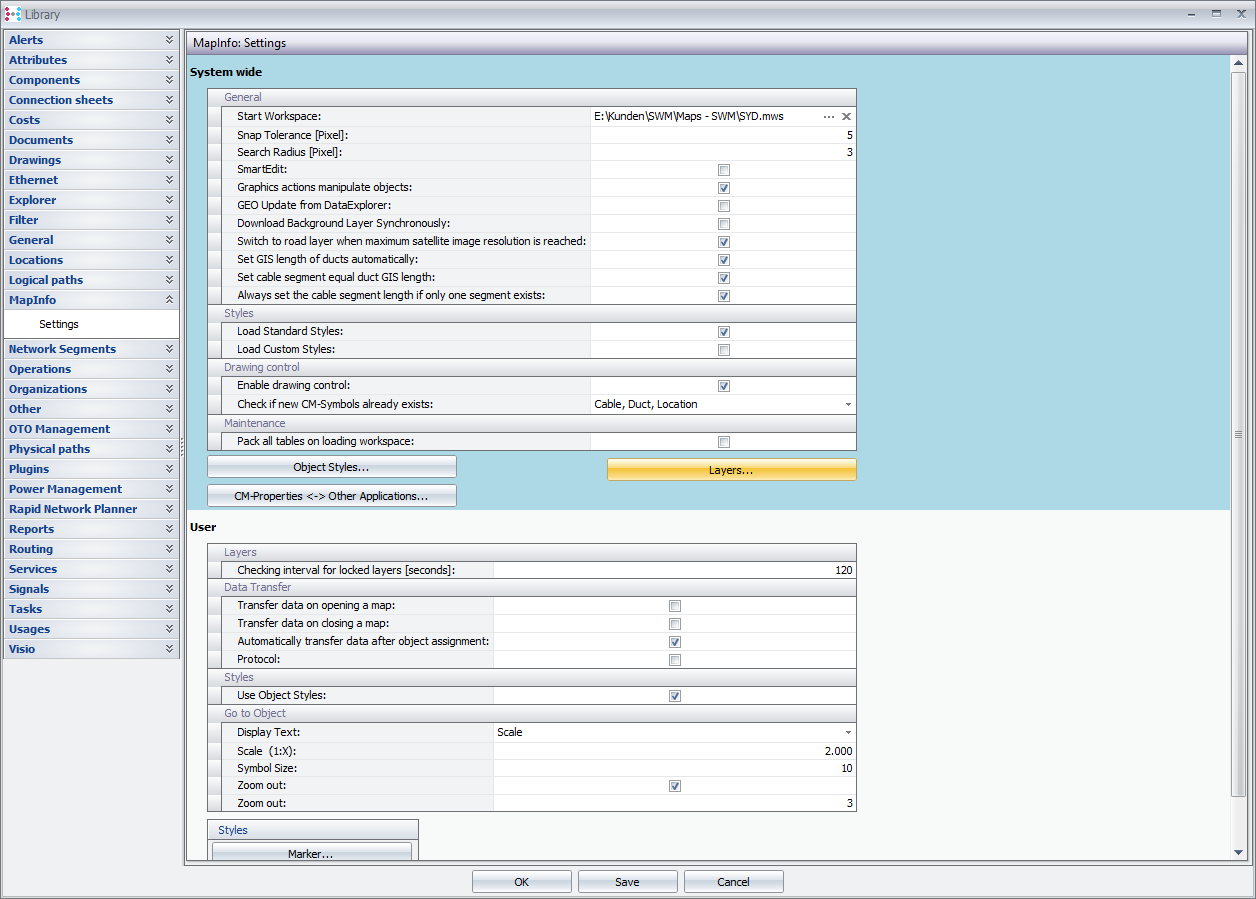Disable the Enable drawing control checkbox
Image resolution: width=1256 pixels, height=899 pixels.
724,386
